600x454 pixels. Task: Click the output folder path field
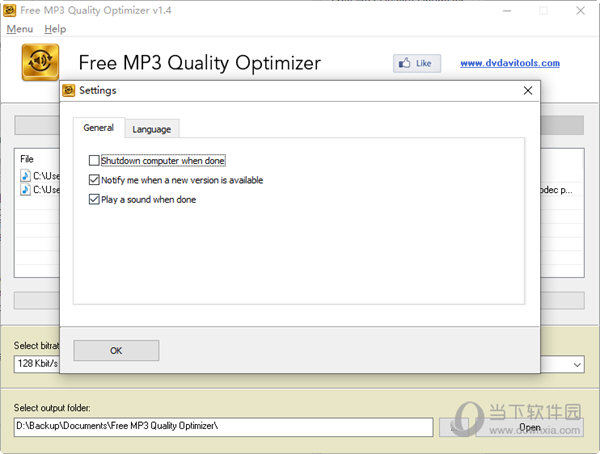click(223, 427)
